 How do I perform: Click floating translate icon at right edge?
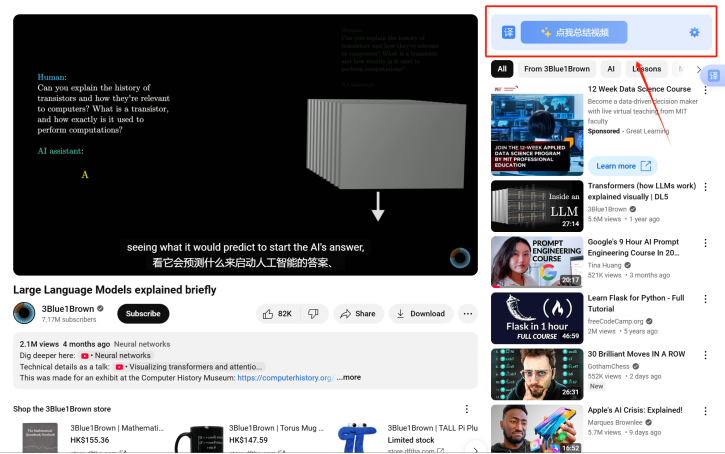(x=713, y=75)
